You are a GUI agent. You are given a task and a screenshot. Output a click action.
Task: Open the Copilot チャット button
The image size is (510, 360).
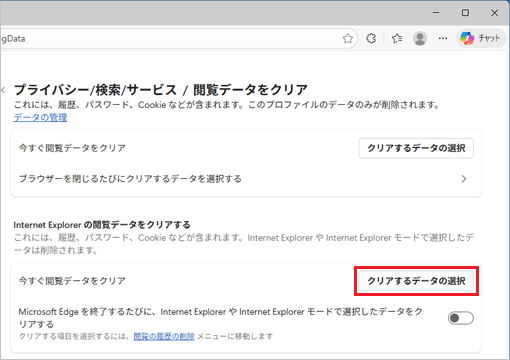(480, 39)
